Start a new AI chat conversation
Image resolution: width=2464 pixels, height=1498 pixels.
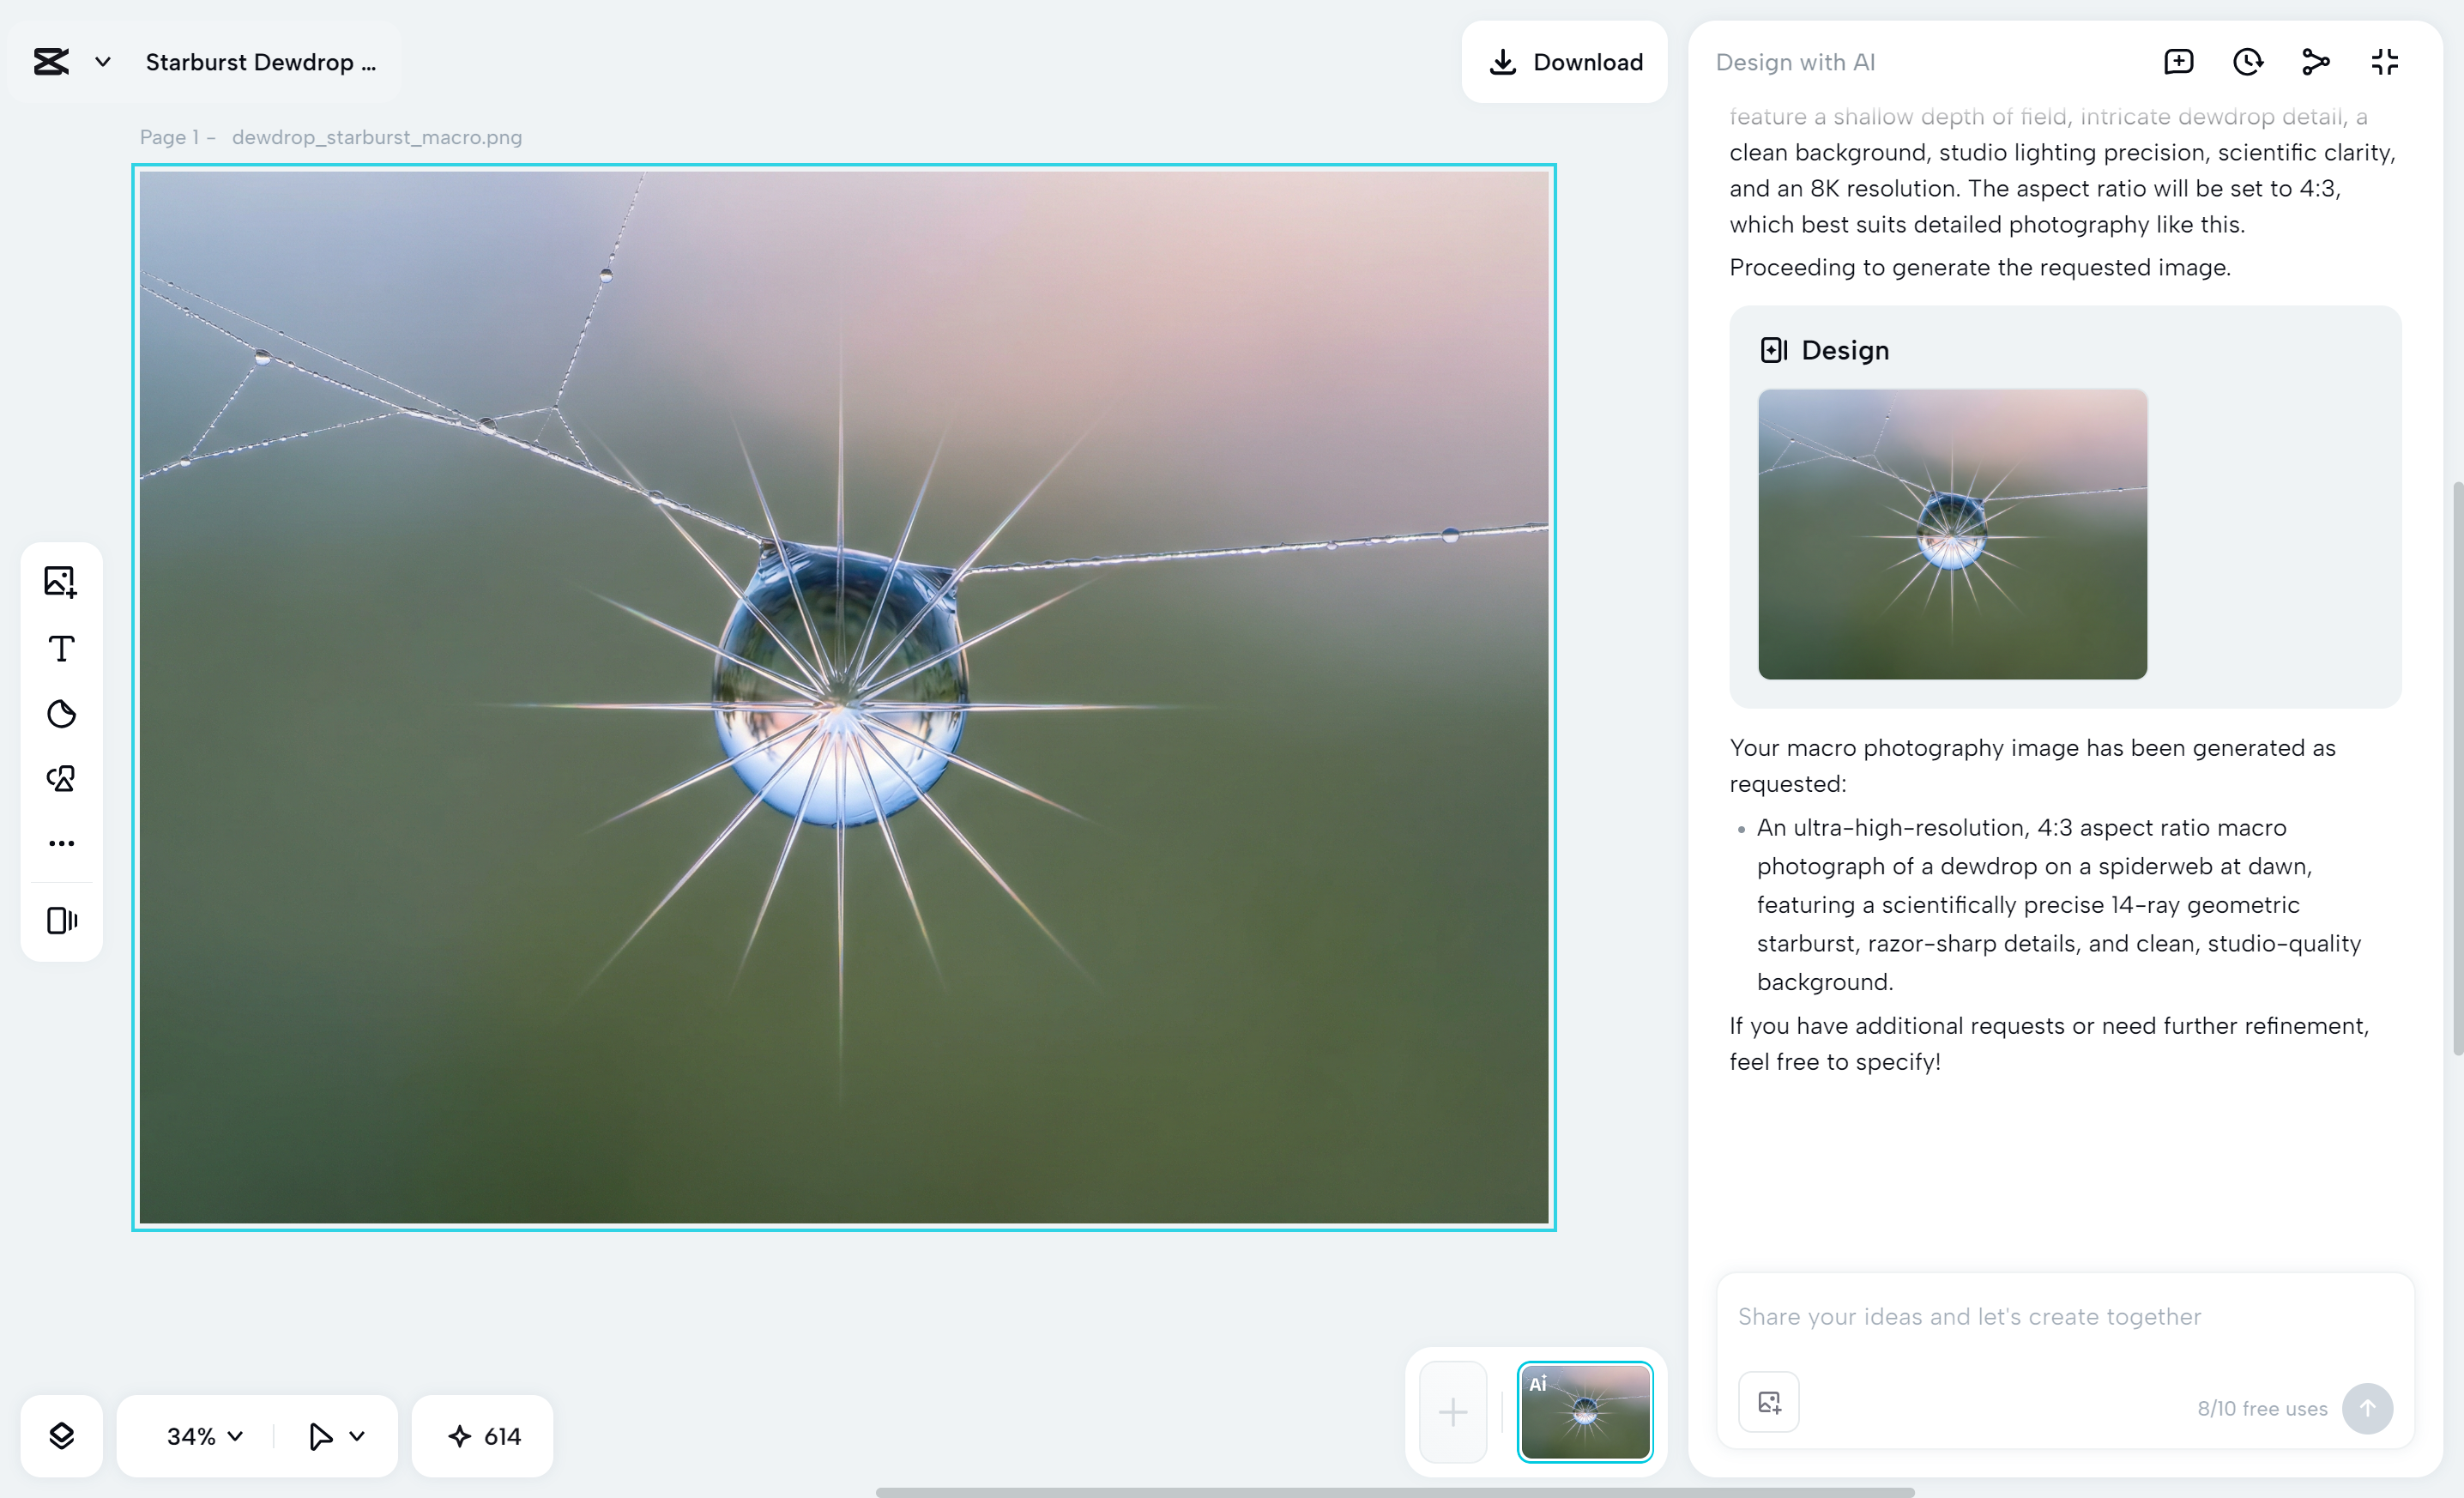tap(2179, 61)
